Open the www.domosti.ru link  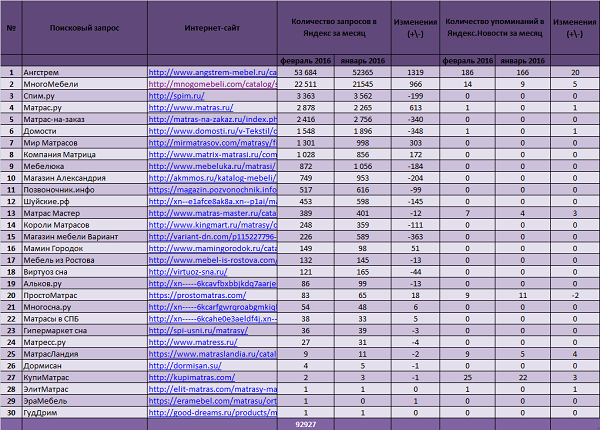[x=212, y=131]
